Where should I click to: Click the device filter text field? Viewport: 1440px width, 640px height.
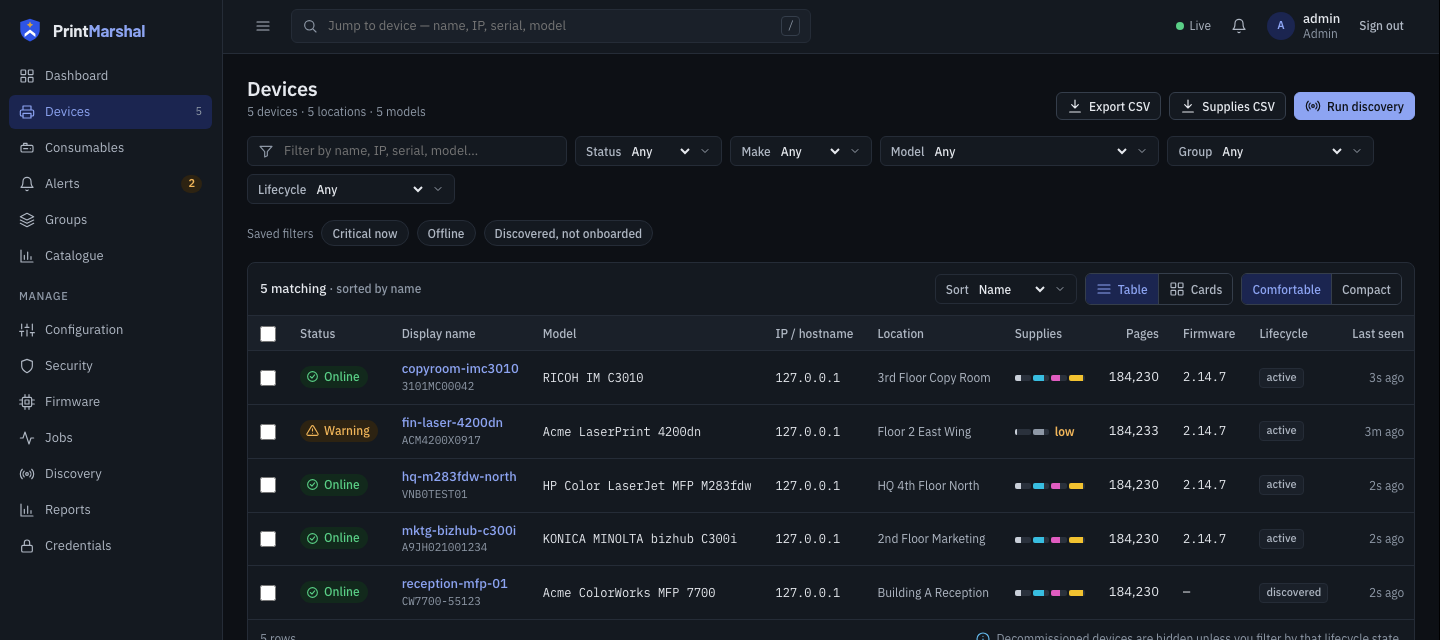(407, 151)
